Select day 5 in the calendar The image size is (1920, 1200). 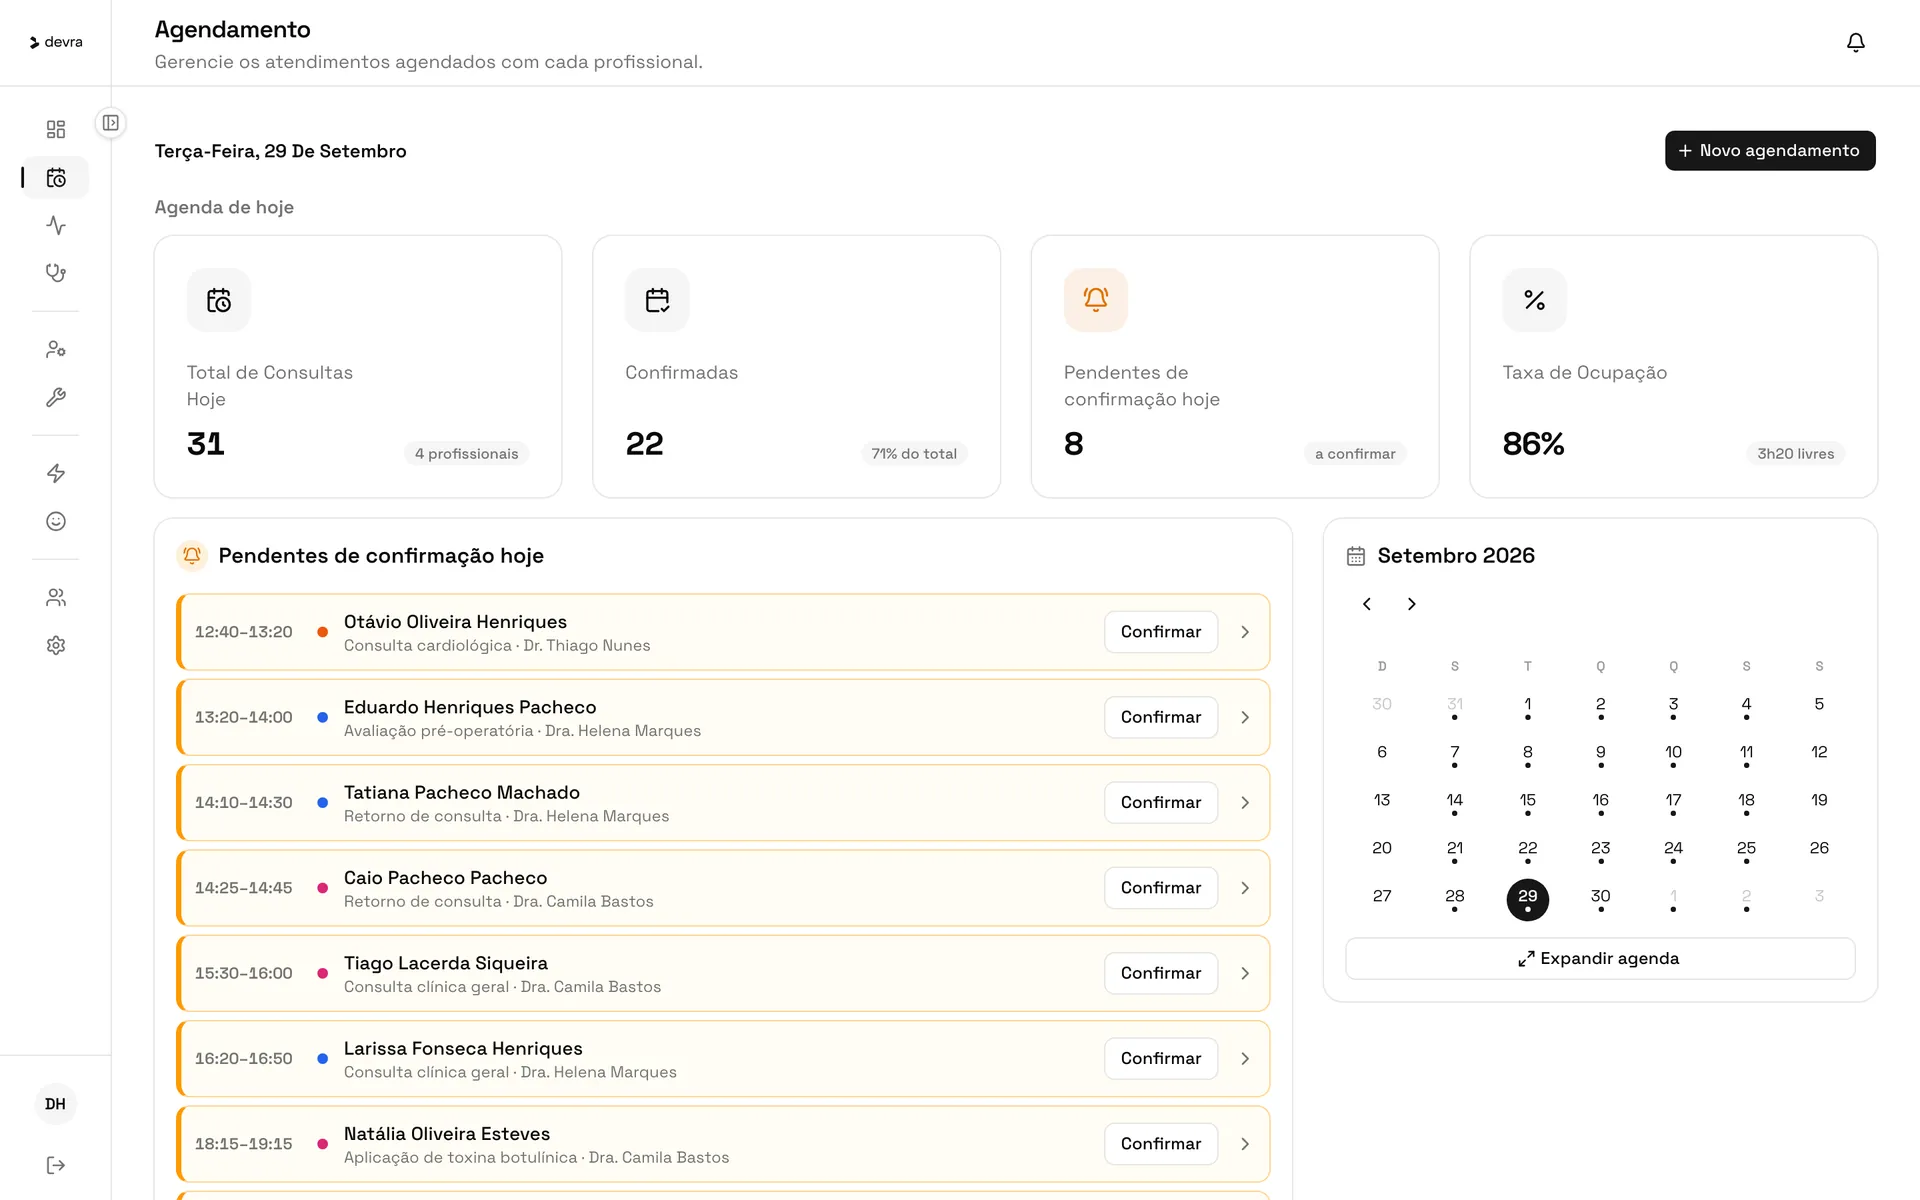point(1819,705)
